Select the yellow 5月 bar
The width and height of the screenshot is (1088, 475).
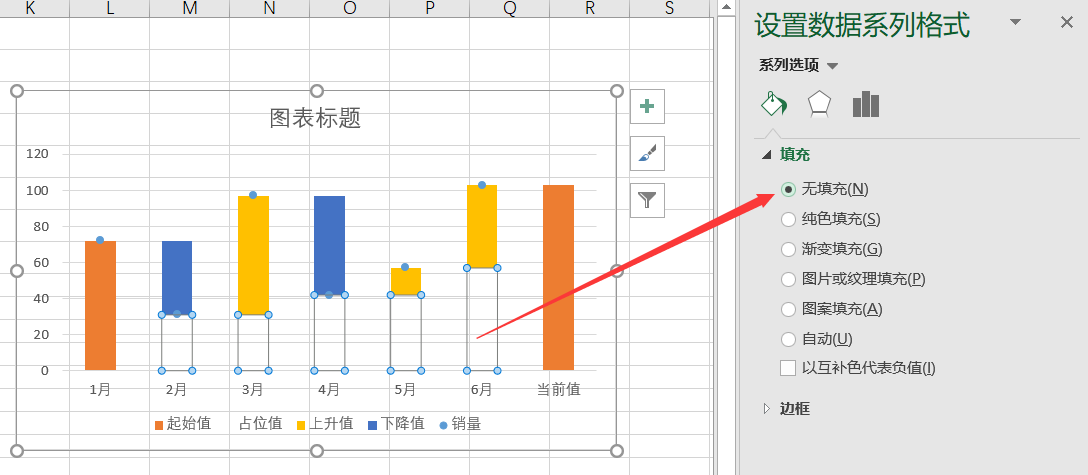(406, 281)
